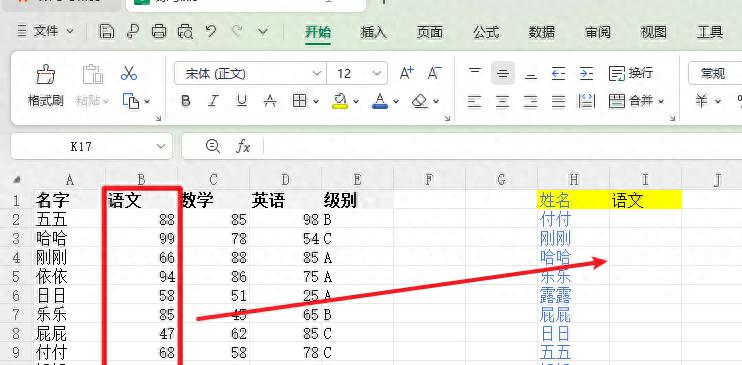Viewport: 742px width, 365px height.
Task: Click the Print icon
Action: click(x=159, y=32)
